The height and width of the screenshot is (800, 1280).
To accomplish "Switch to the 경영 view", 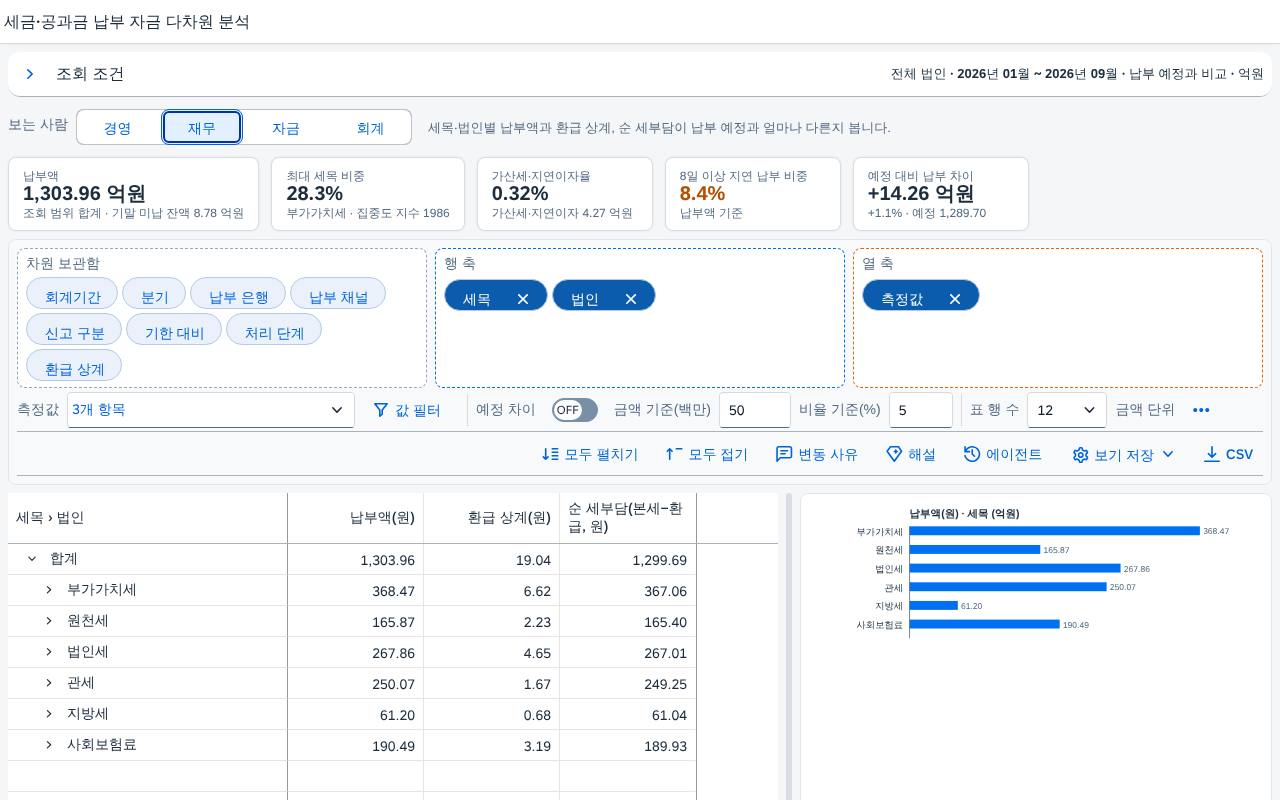I will (x=118, y=127).
